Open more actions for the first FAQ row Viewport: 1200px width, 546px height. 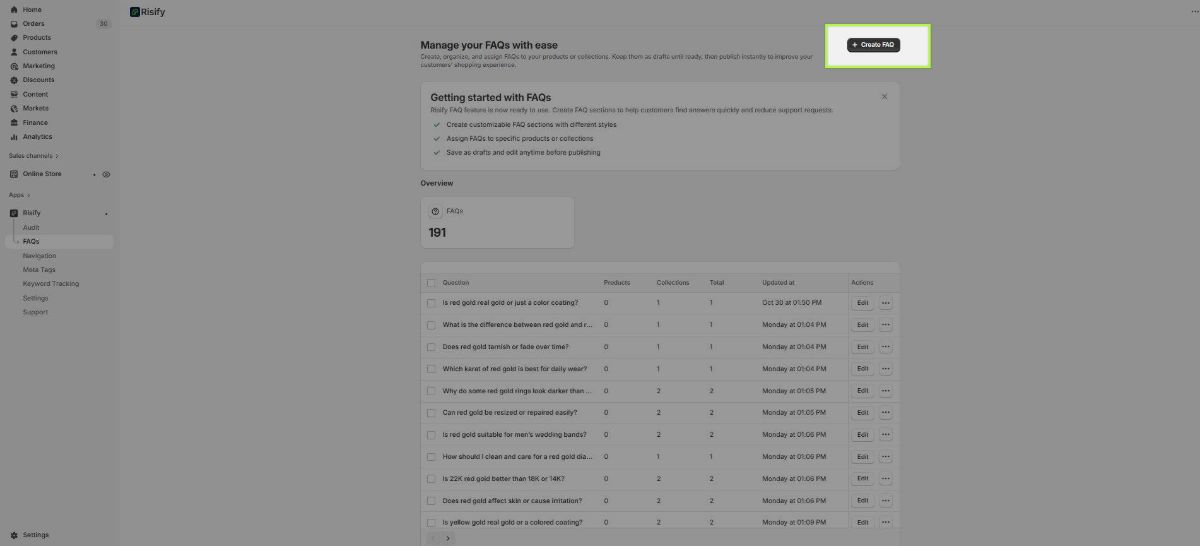click(885, 303)
